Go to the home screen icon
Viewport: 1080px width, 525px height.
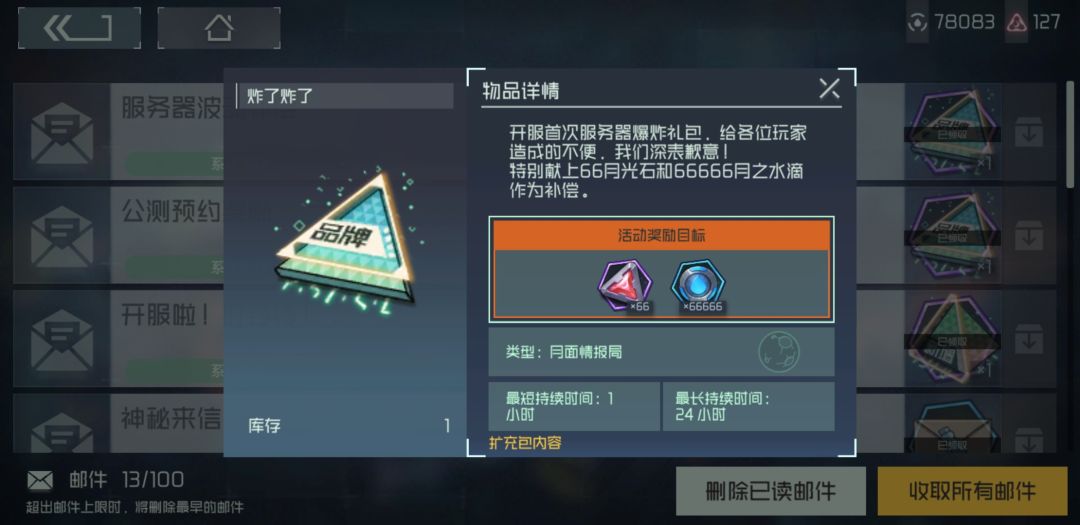tap(219, 28)
